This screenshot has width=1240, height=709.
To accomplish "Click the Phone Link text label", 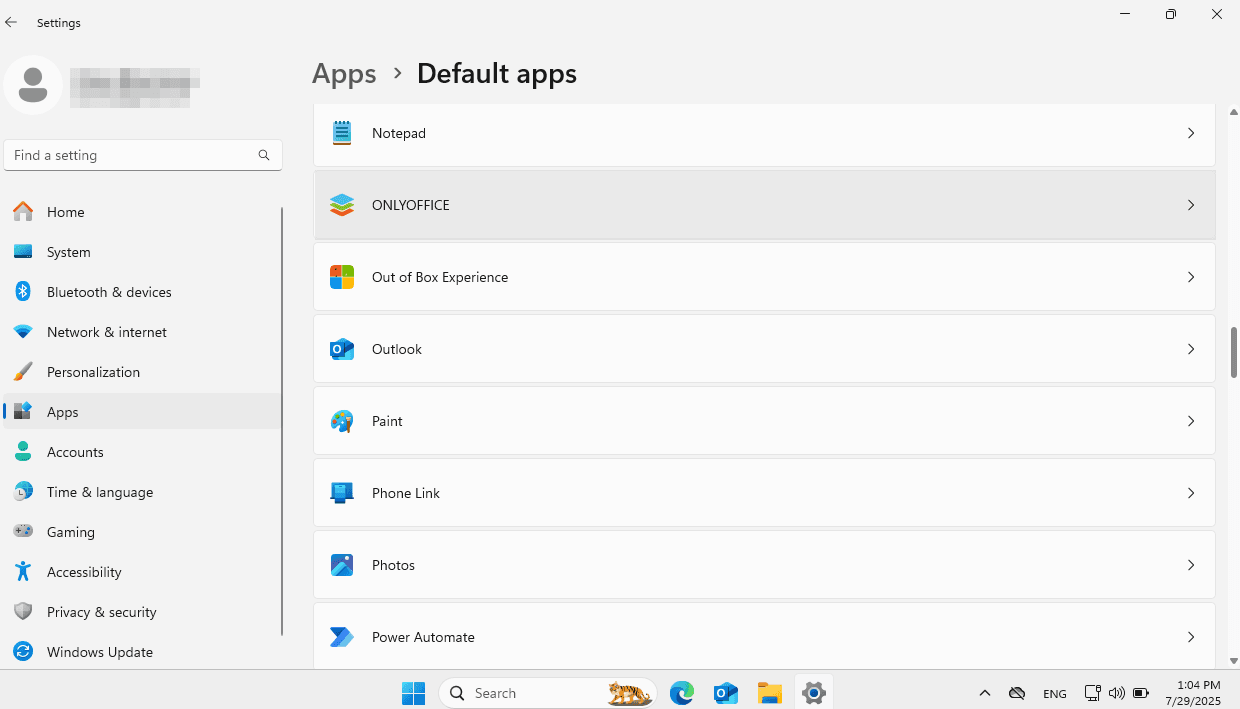I will [406, 493].
